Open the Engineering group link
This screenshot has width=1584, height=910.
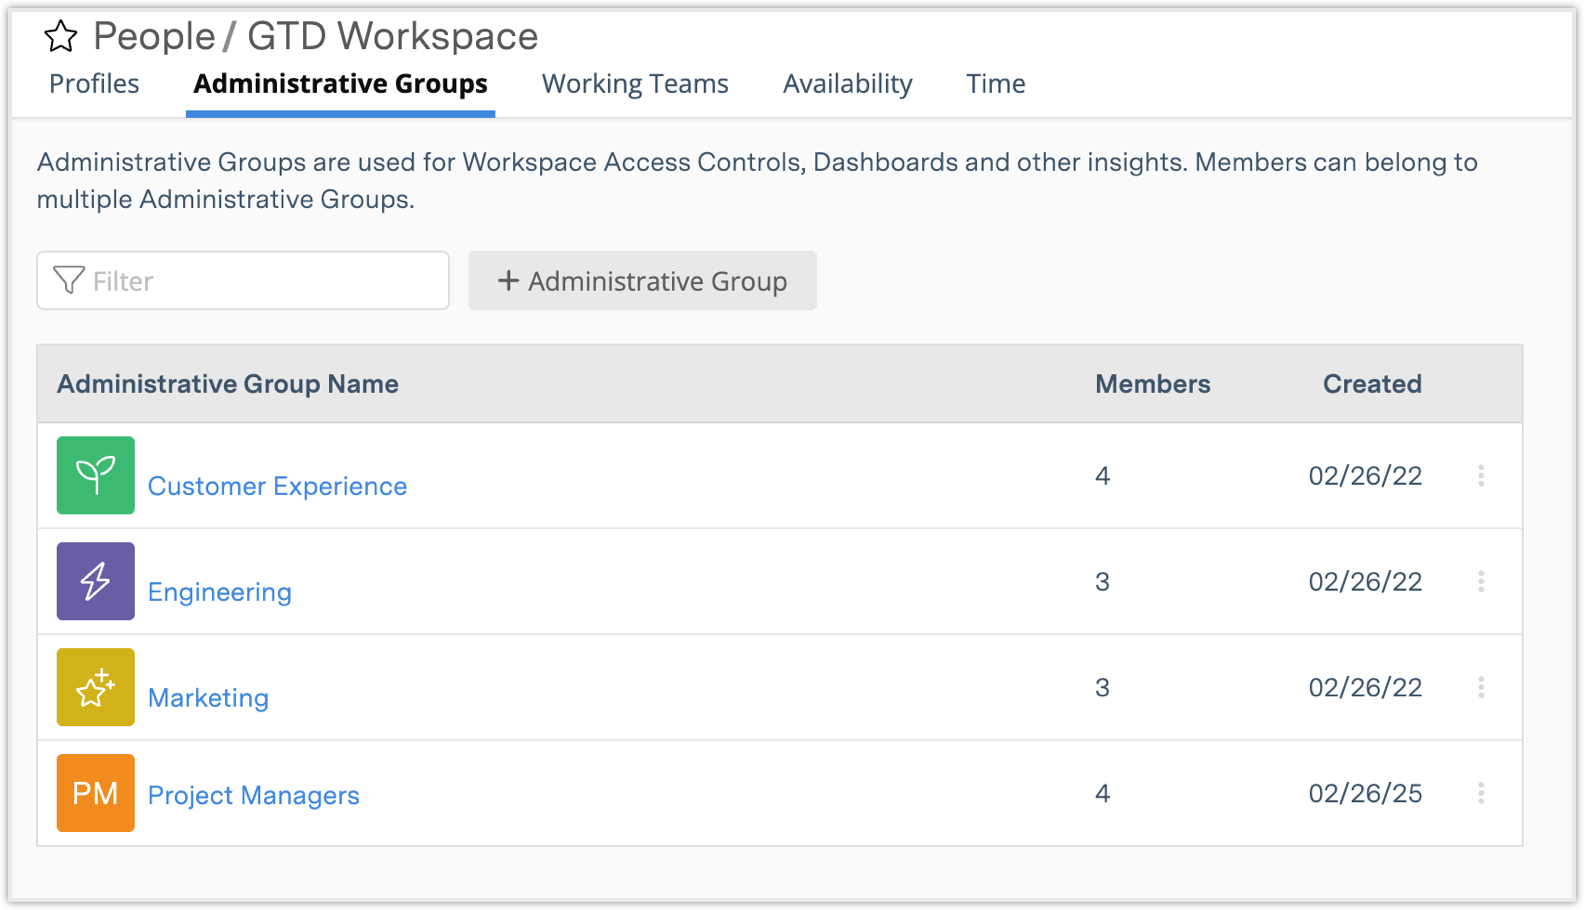[x=220, y=592]
